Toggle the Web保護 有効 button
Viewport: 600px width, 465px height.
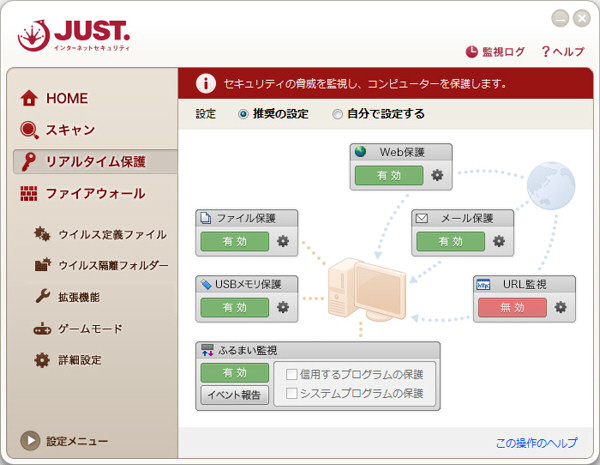[388, 176]
